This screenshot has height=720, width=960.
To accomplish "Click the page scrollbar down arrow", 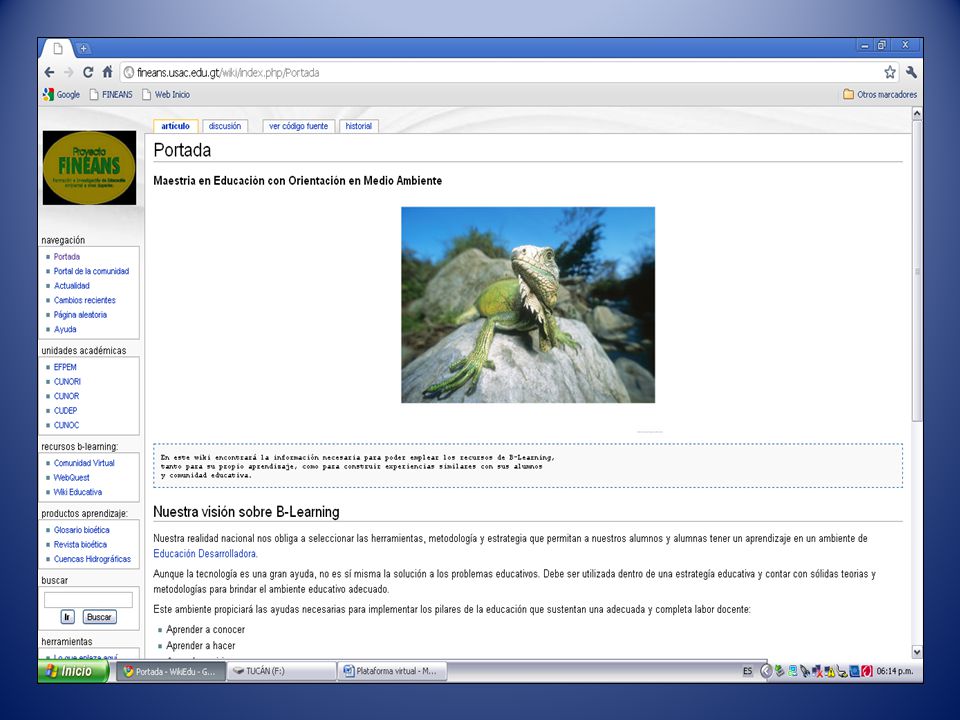I will pyautogui.click(x=917, y=652).
